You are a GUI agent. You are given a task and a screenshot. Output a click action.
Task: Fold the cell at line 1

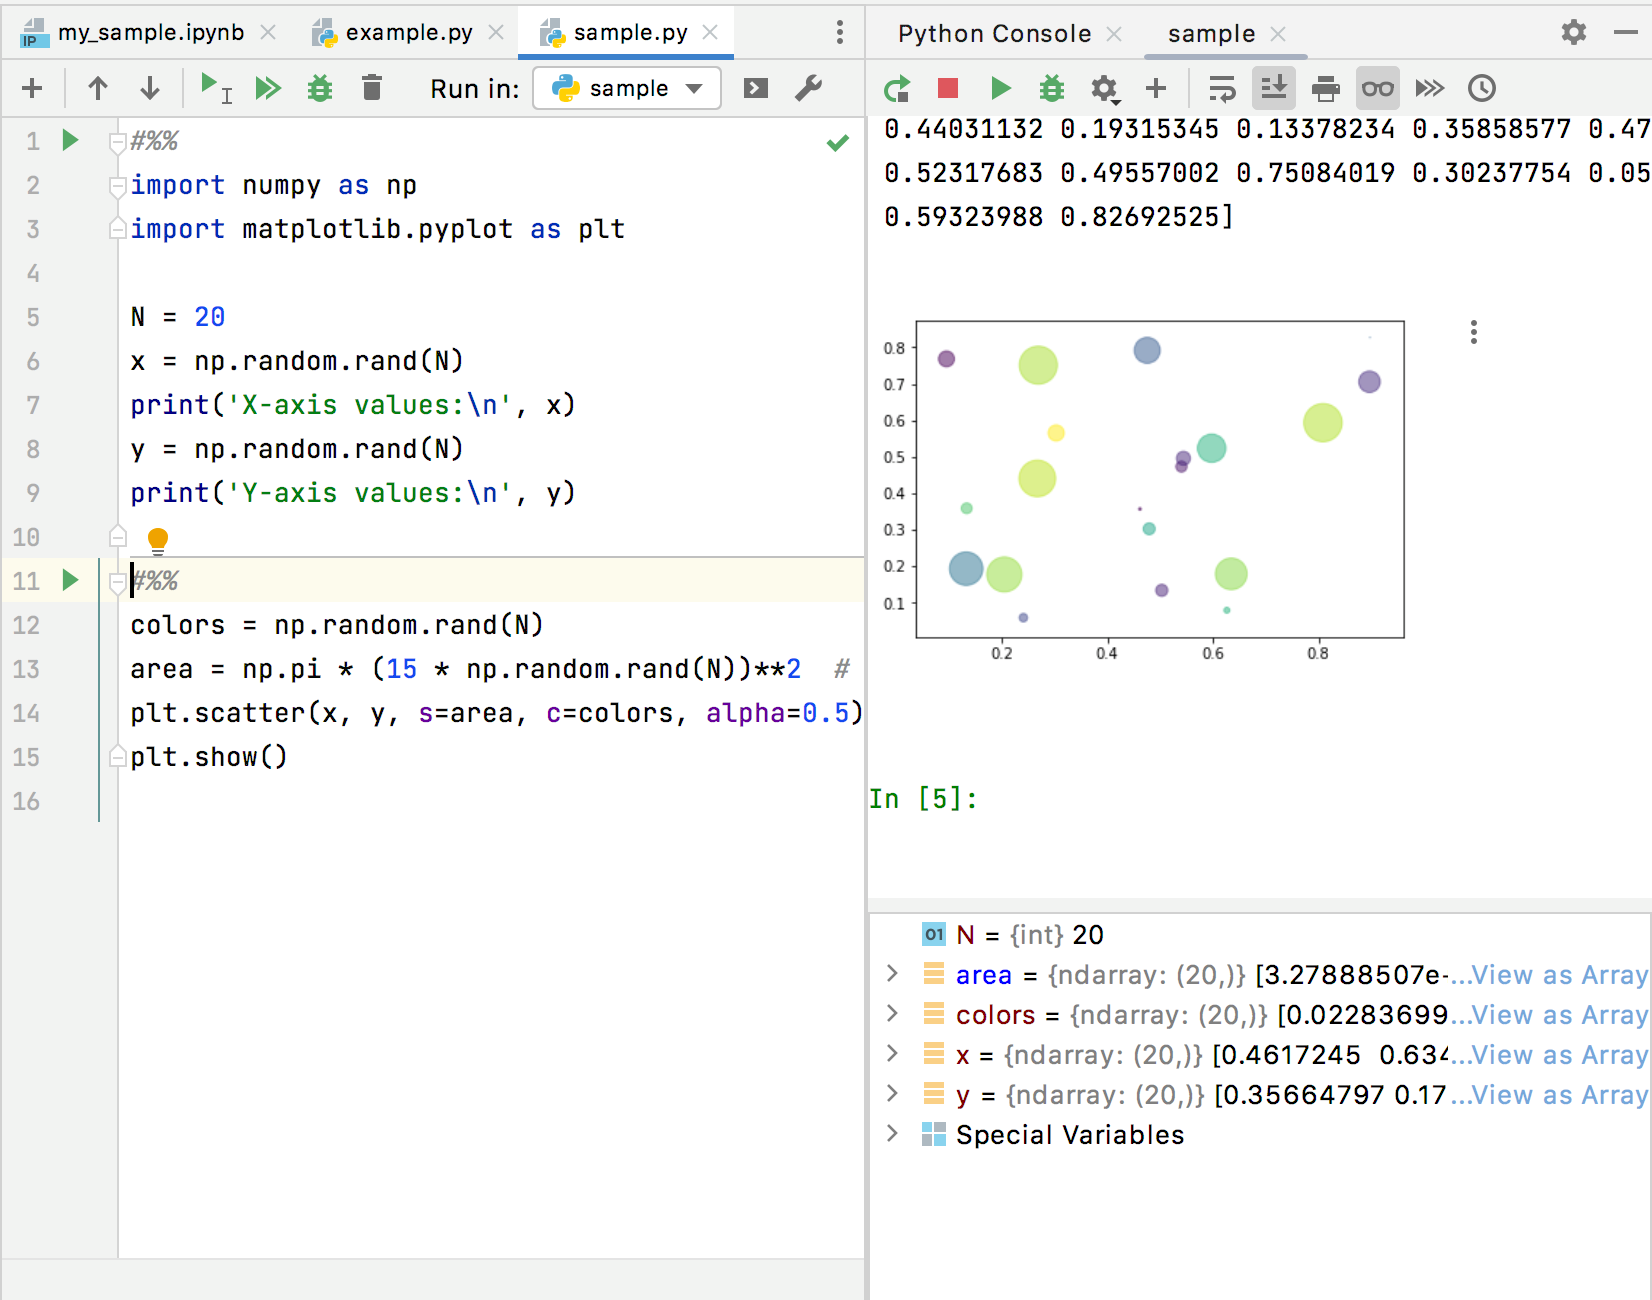[117, 142]
